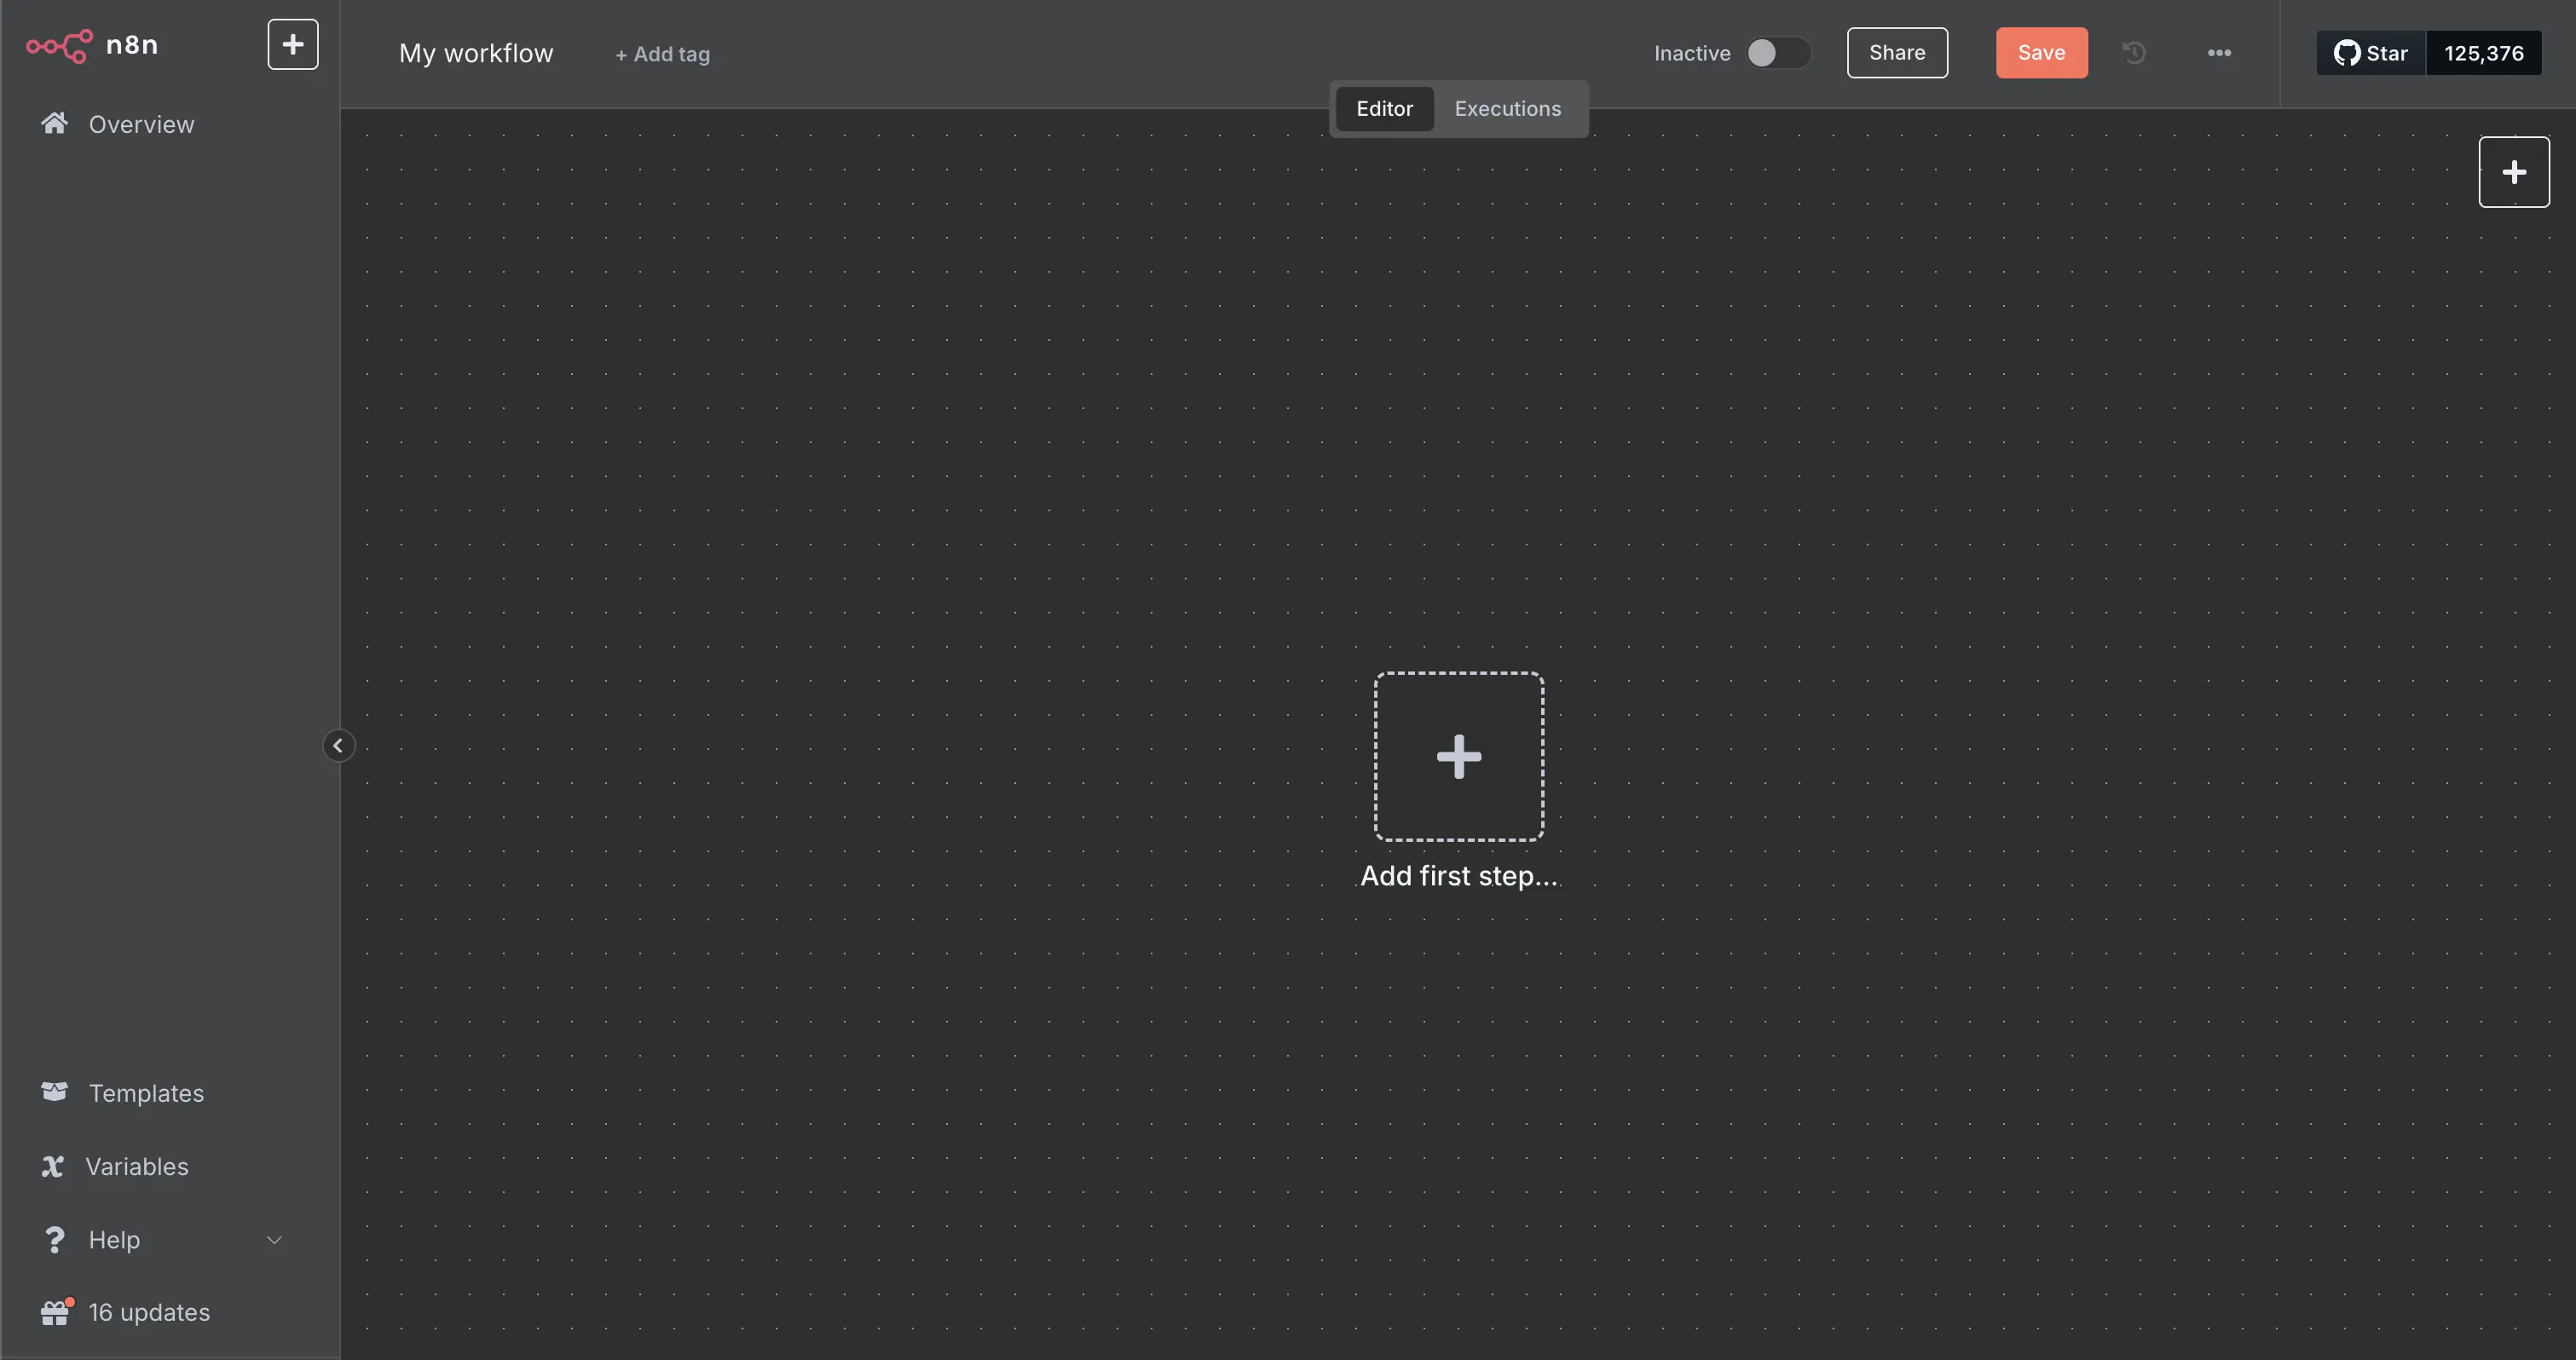Switch to the Executions tab
Viewport: 2576px width, 1360px height.
pyautogui.click(x=1507, y=108)
